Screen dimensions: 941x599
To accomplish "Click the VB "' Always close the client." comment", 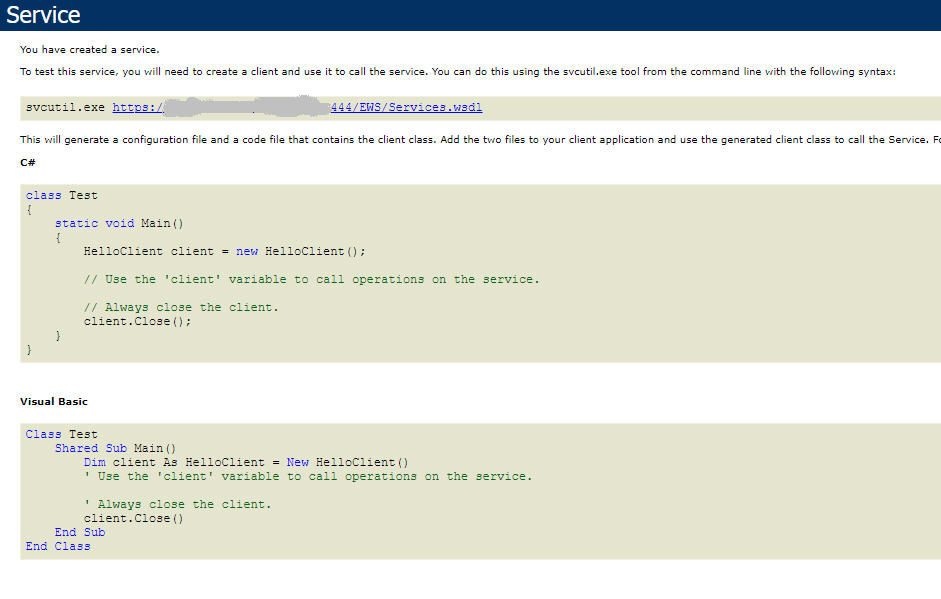I will coord(177,504).
